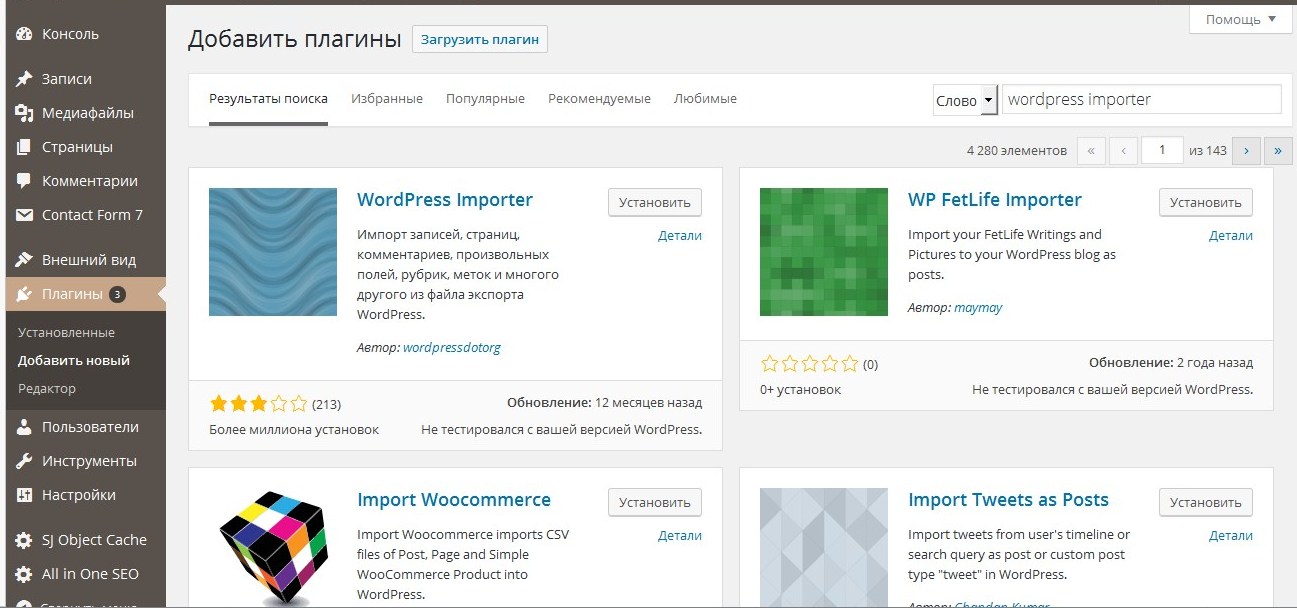The width and height of the screenshot is (1297, 608).
Task: Open the Слово search type dropdown
Action: tap(965, 100)
